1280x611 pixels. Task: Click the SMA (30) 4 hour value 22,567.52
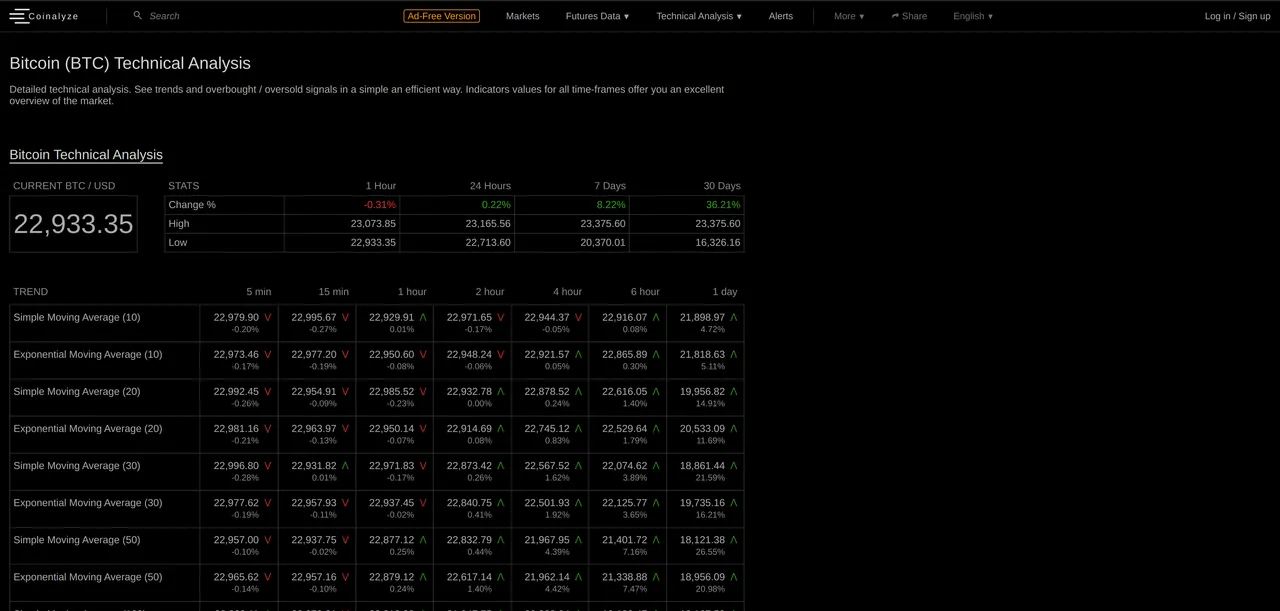click(x=547, y=466)
